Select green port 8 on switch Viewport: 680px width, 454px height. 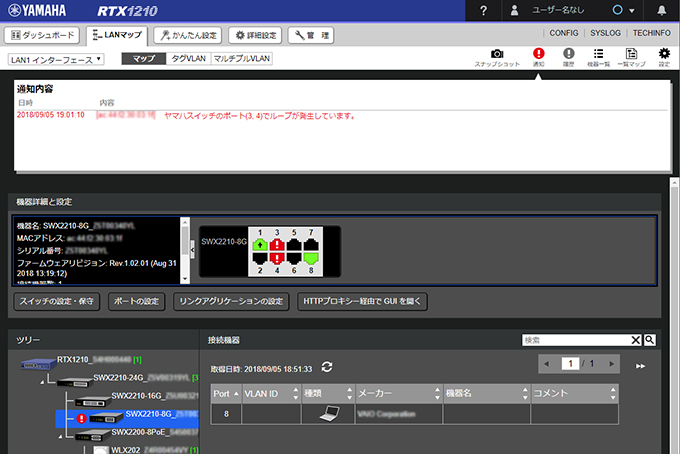coord(311,258)
